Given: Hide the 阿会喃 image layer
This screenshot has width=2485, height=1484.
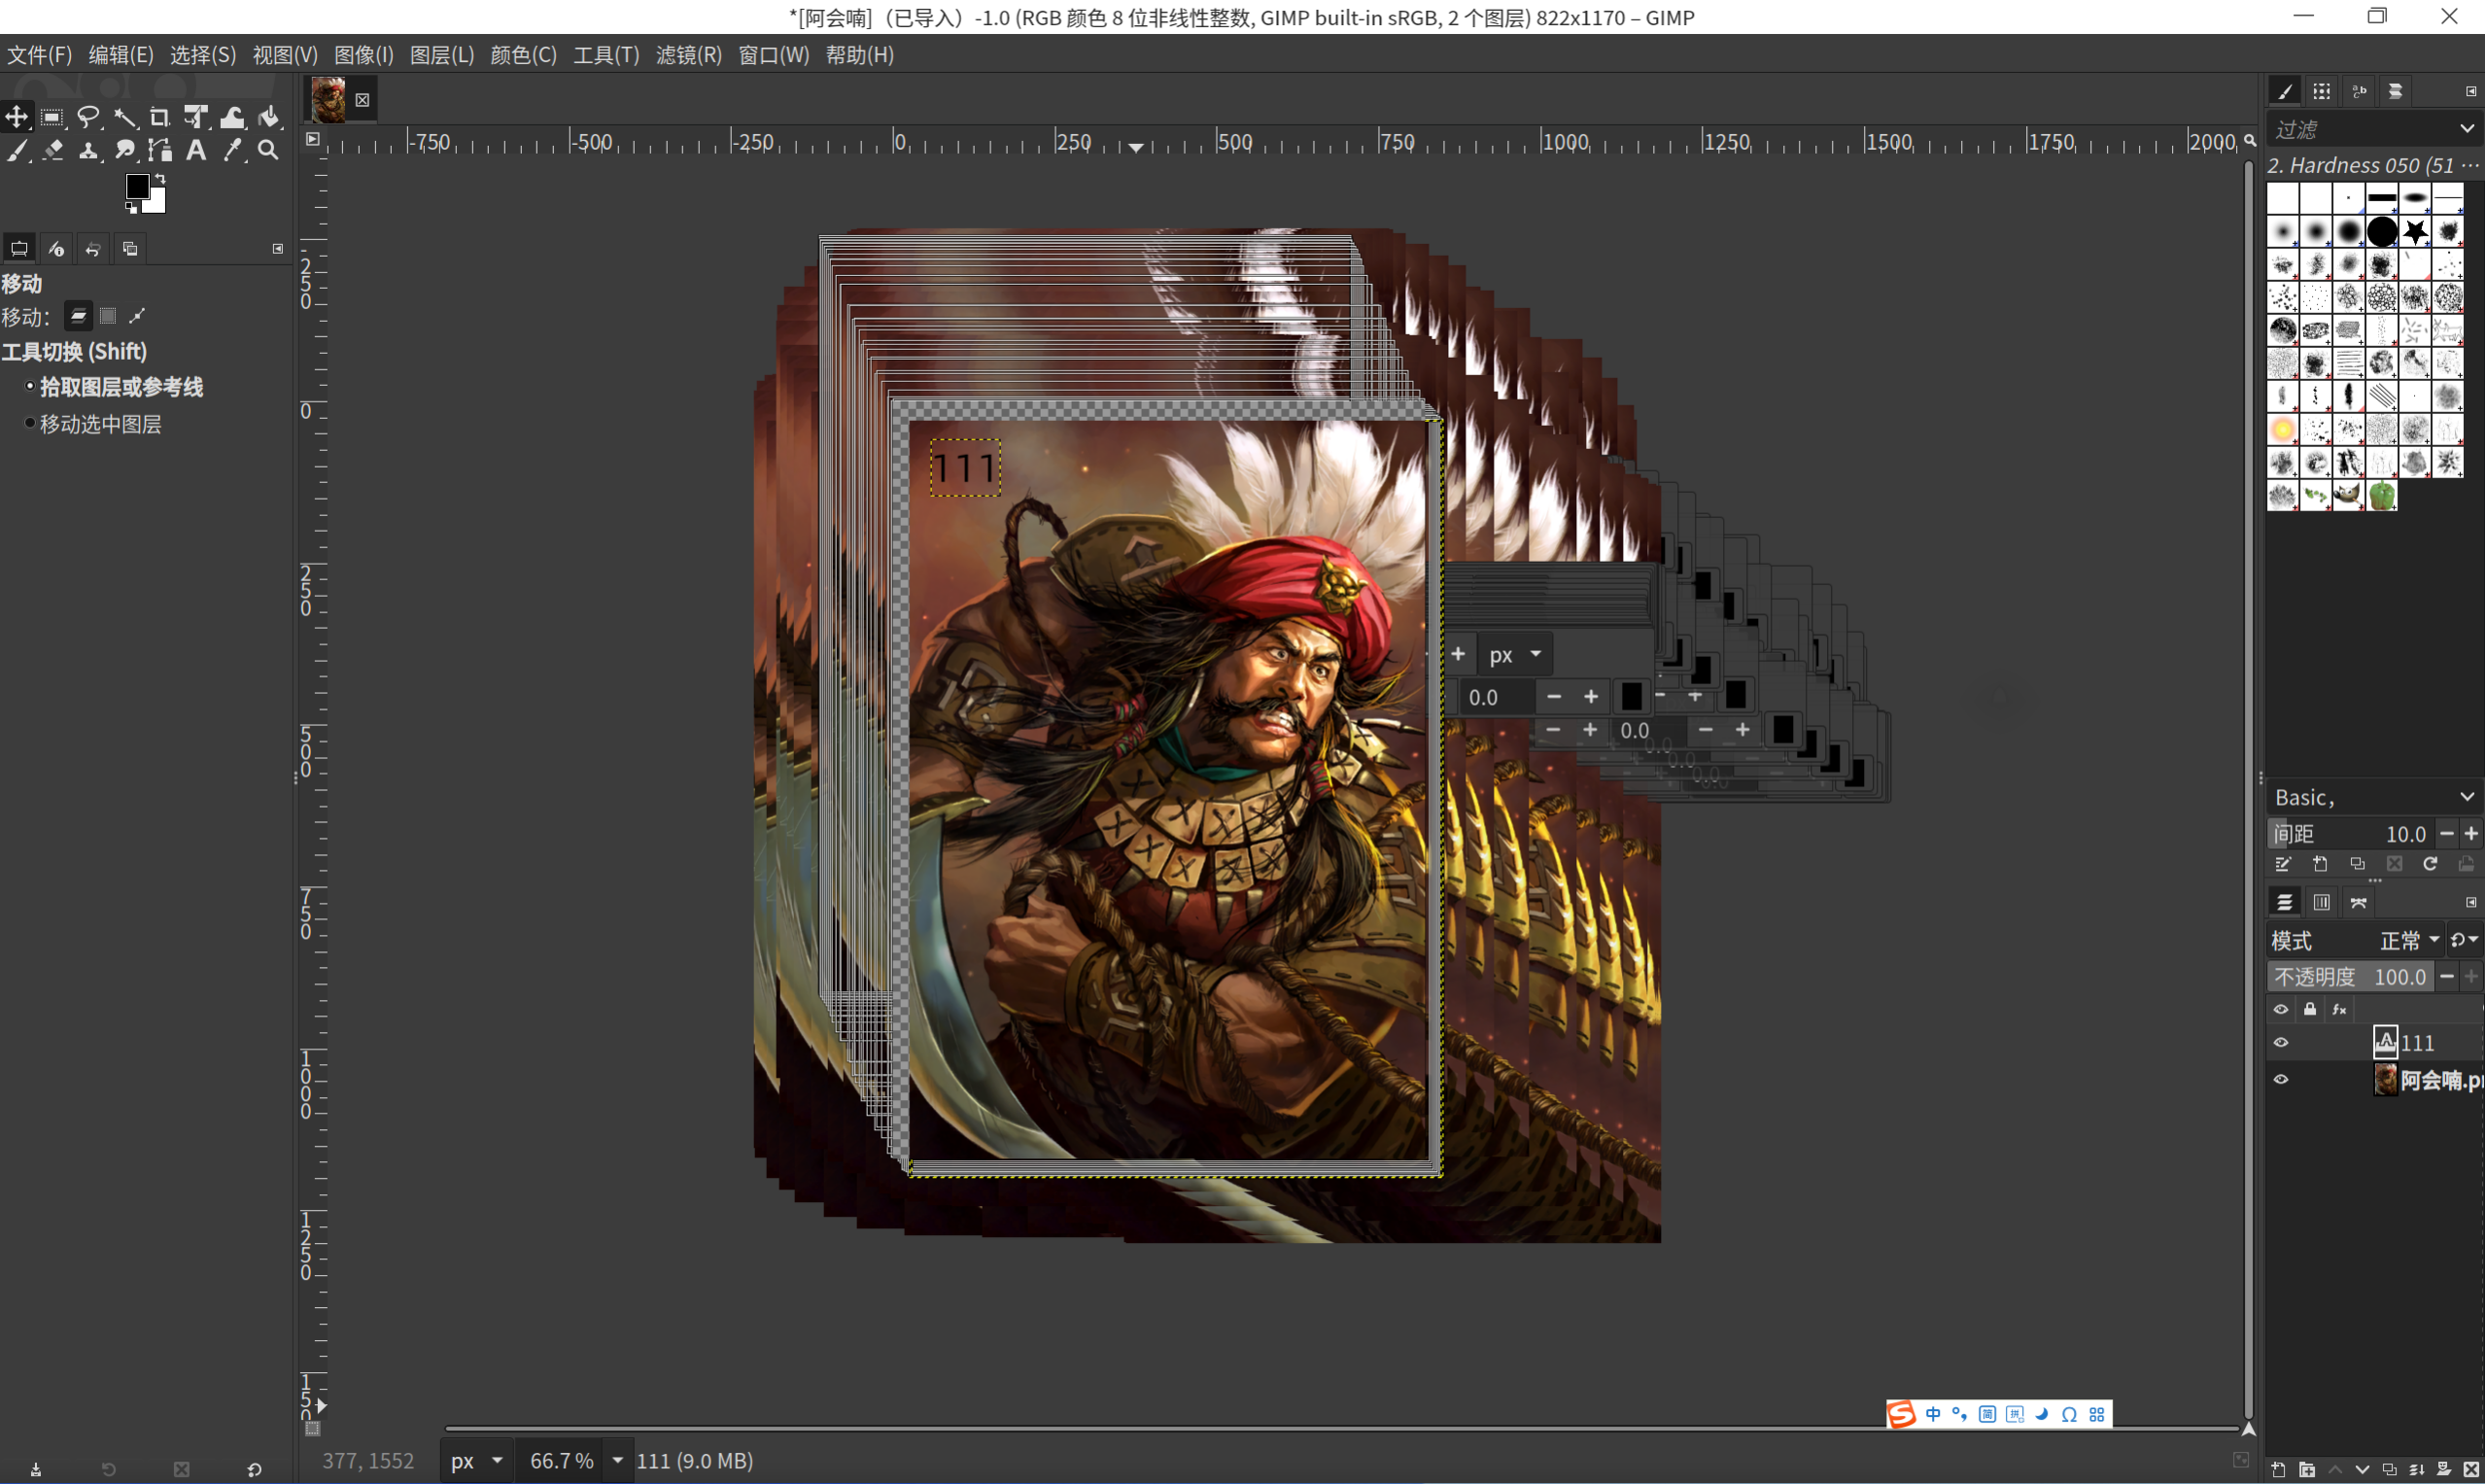Looking at the screenshot, I should coord(2280,1079).
